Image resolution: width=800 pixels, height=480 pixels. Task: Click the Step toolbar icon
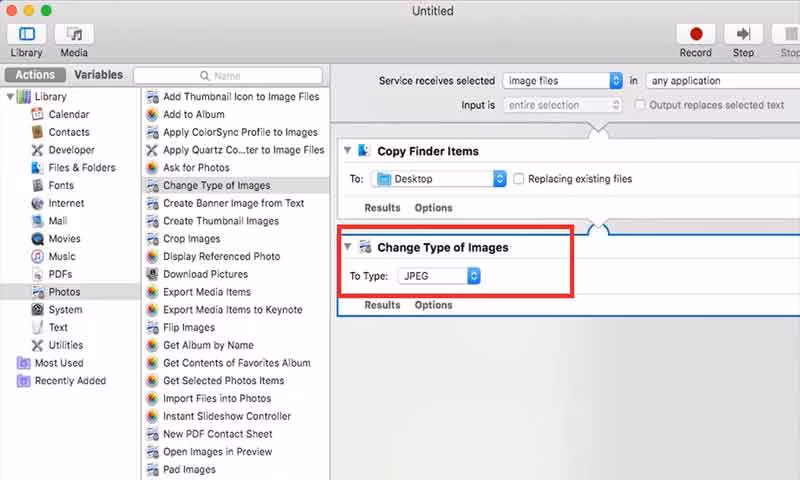pyautogui.click(x=743, y=34)
